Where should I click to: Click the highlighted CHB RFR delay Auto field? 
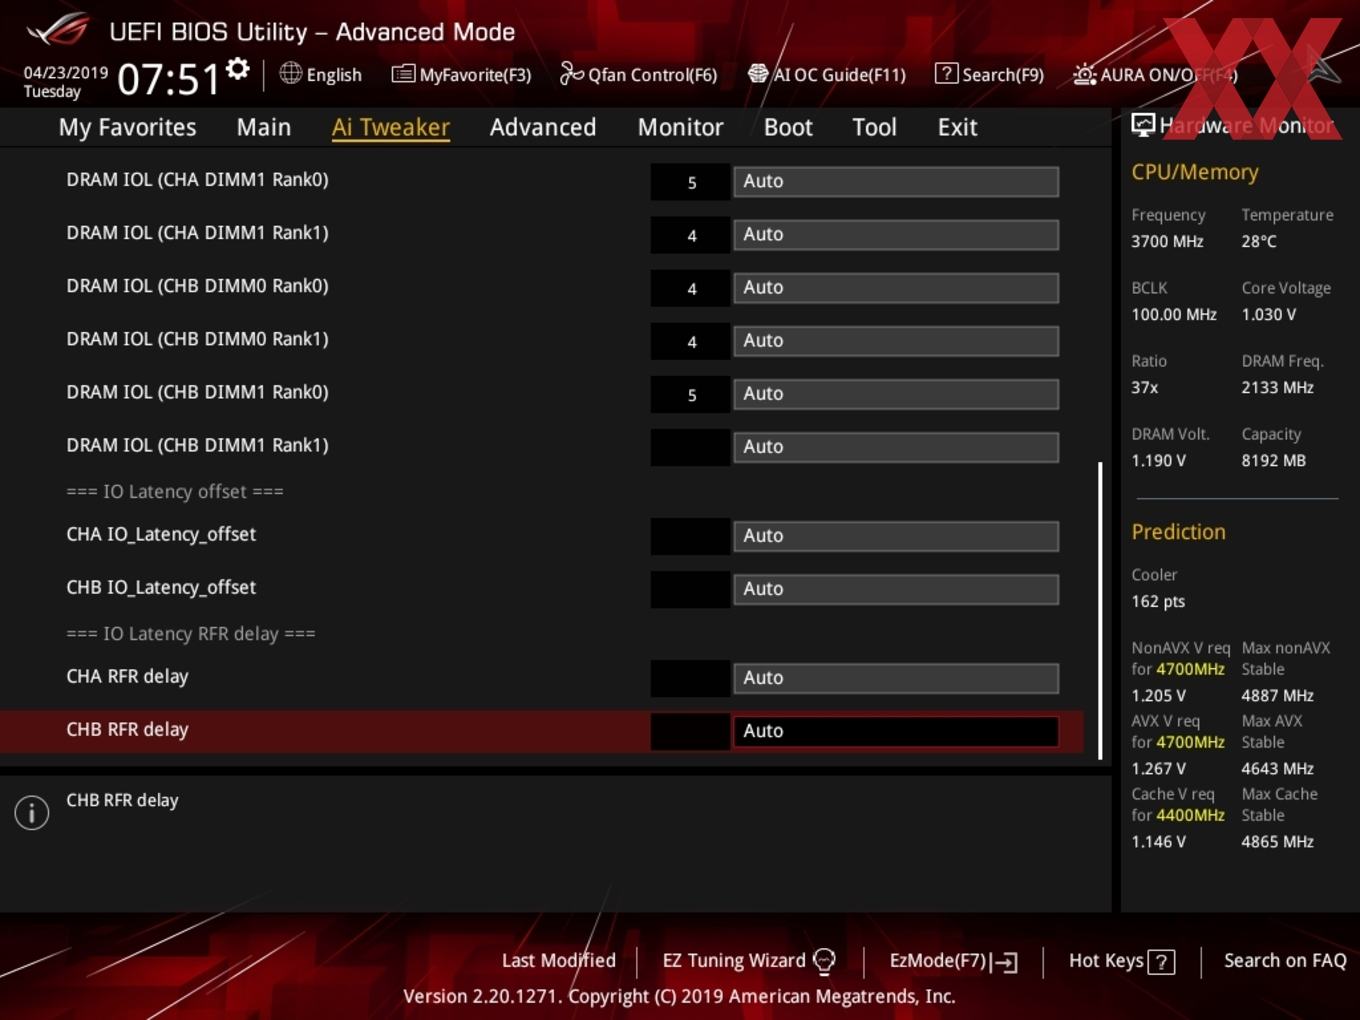pos(896,730)
